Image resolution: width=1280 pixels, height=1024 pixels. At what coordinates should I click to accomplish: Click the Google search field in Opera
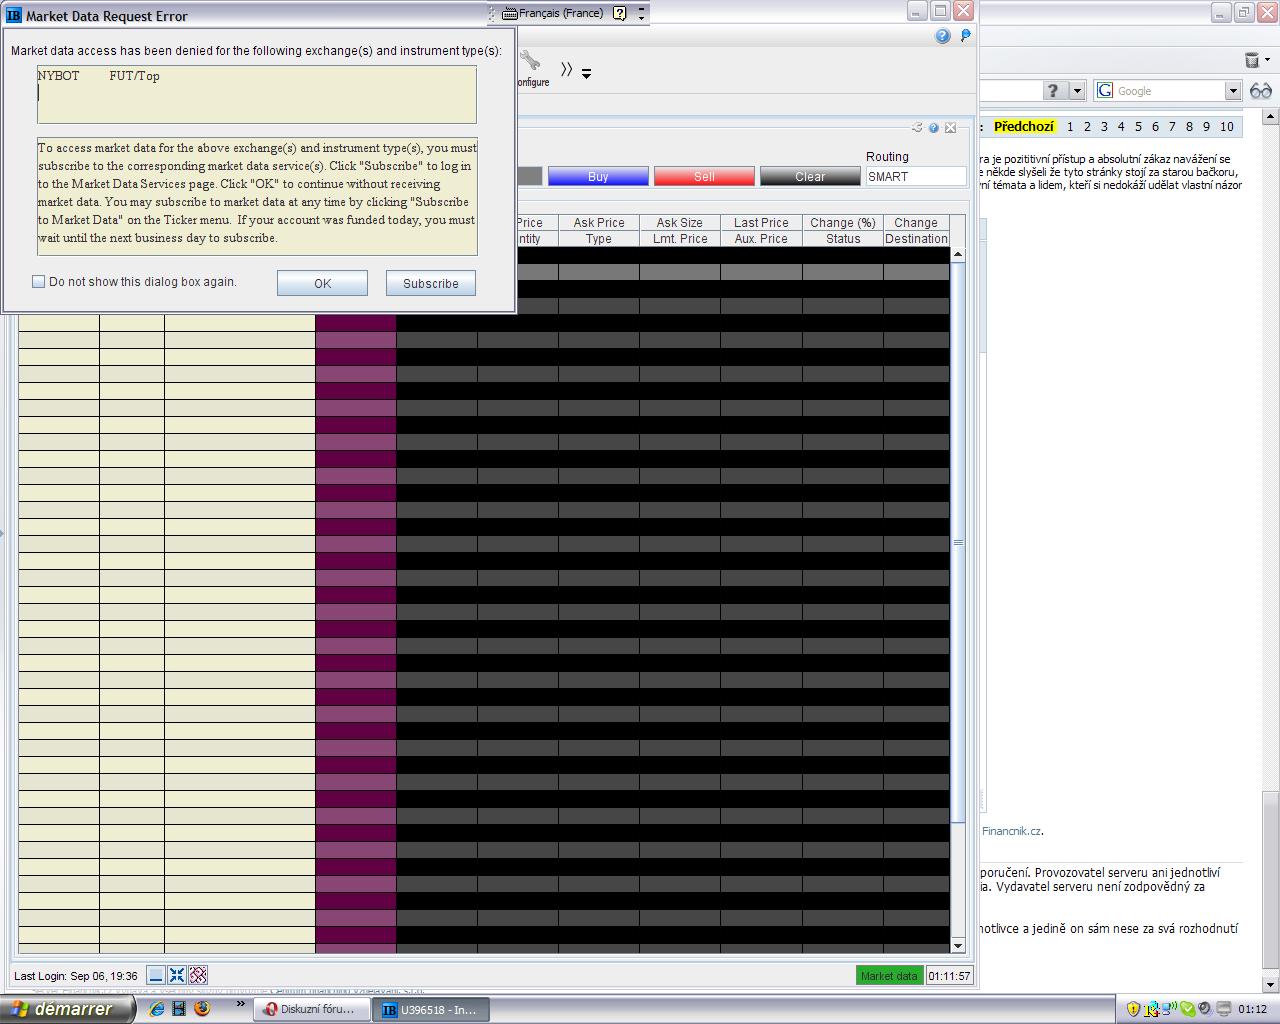pos(1168,91)
